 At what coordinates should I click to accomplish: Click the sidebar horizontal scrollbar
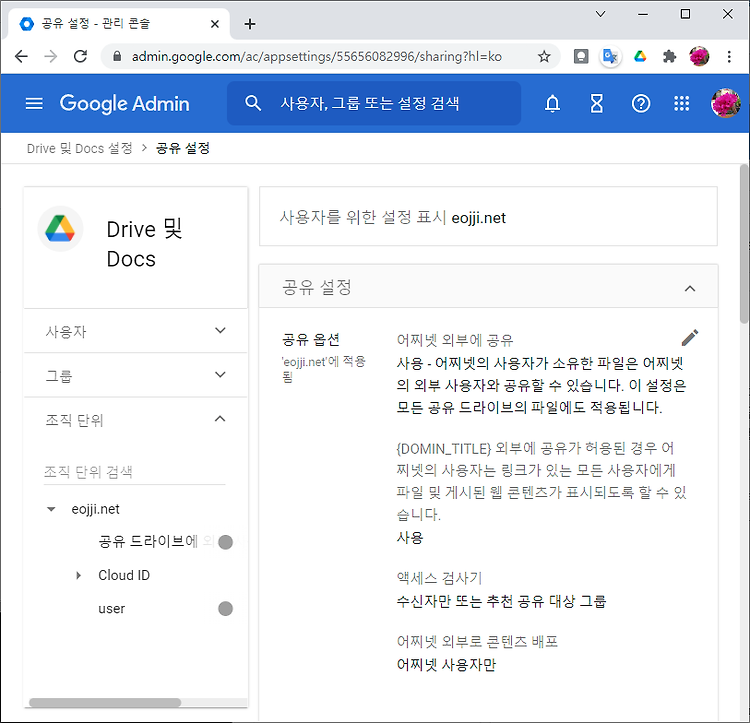pos(105,702)
